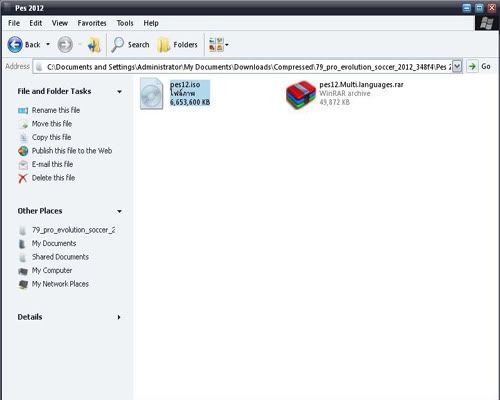The image size is (500, 400).
Task: Click the Rename this file icon
Action: click(x=23, y=110)
